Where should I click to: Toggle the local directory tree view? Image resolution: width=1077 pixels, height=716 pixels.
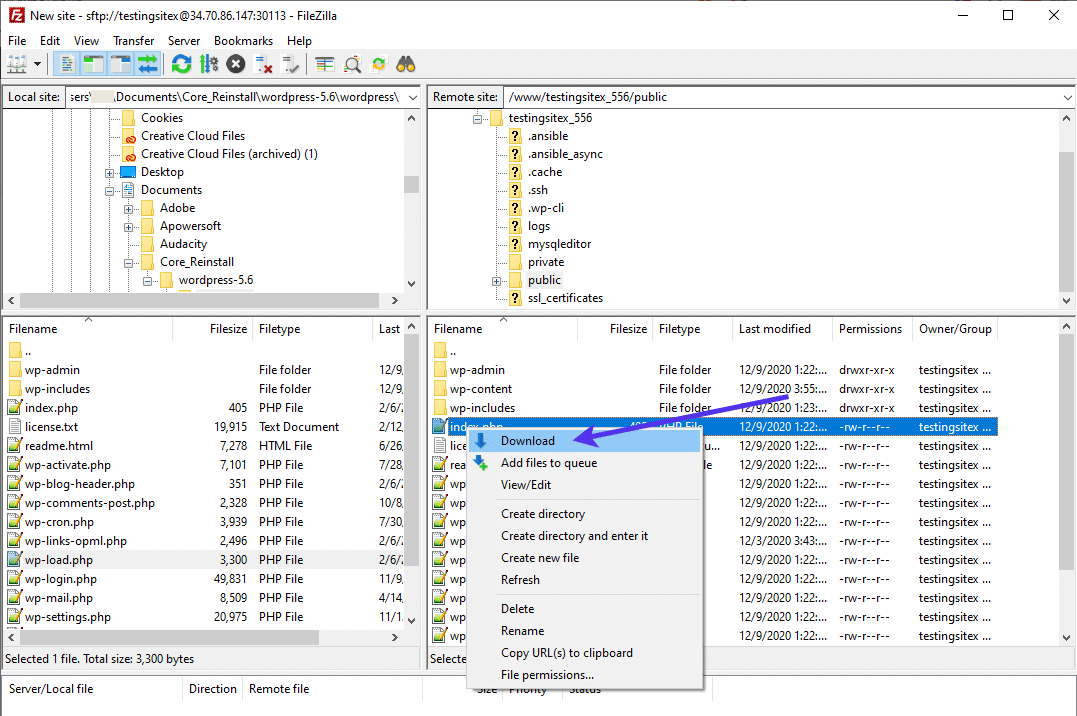(x=92, y=63)
